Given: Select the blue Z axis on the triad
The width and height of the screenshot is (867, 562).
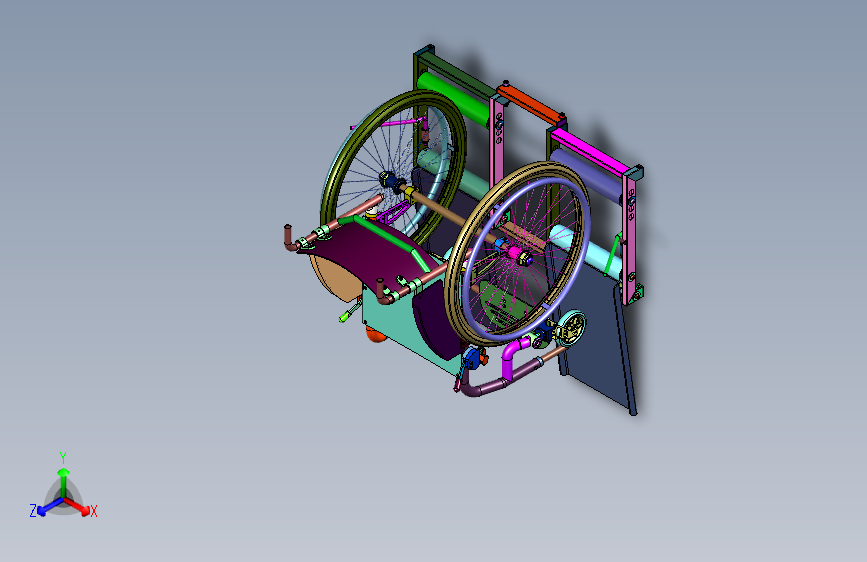Looking at the screenshot, I should click(x=50, y=507).
